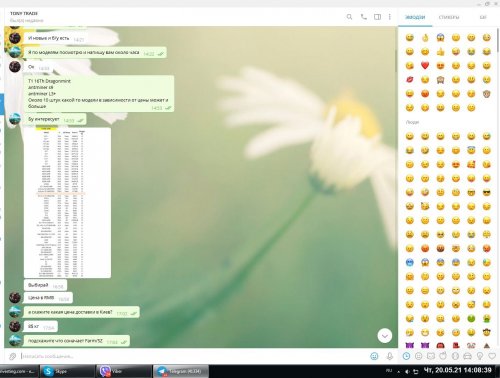Switch to the GIF tab
The image size is (500, 378).
coord(483,17)
